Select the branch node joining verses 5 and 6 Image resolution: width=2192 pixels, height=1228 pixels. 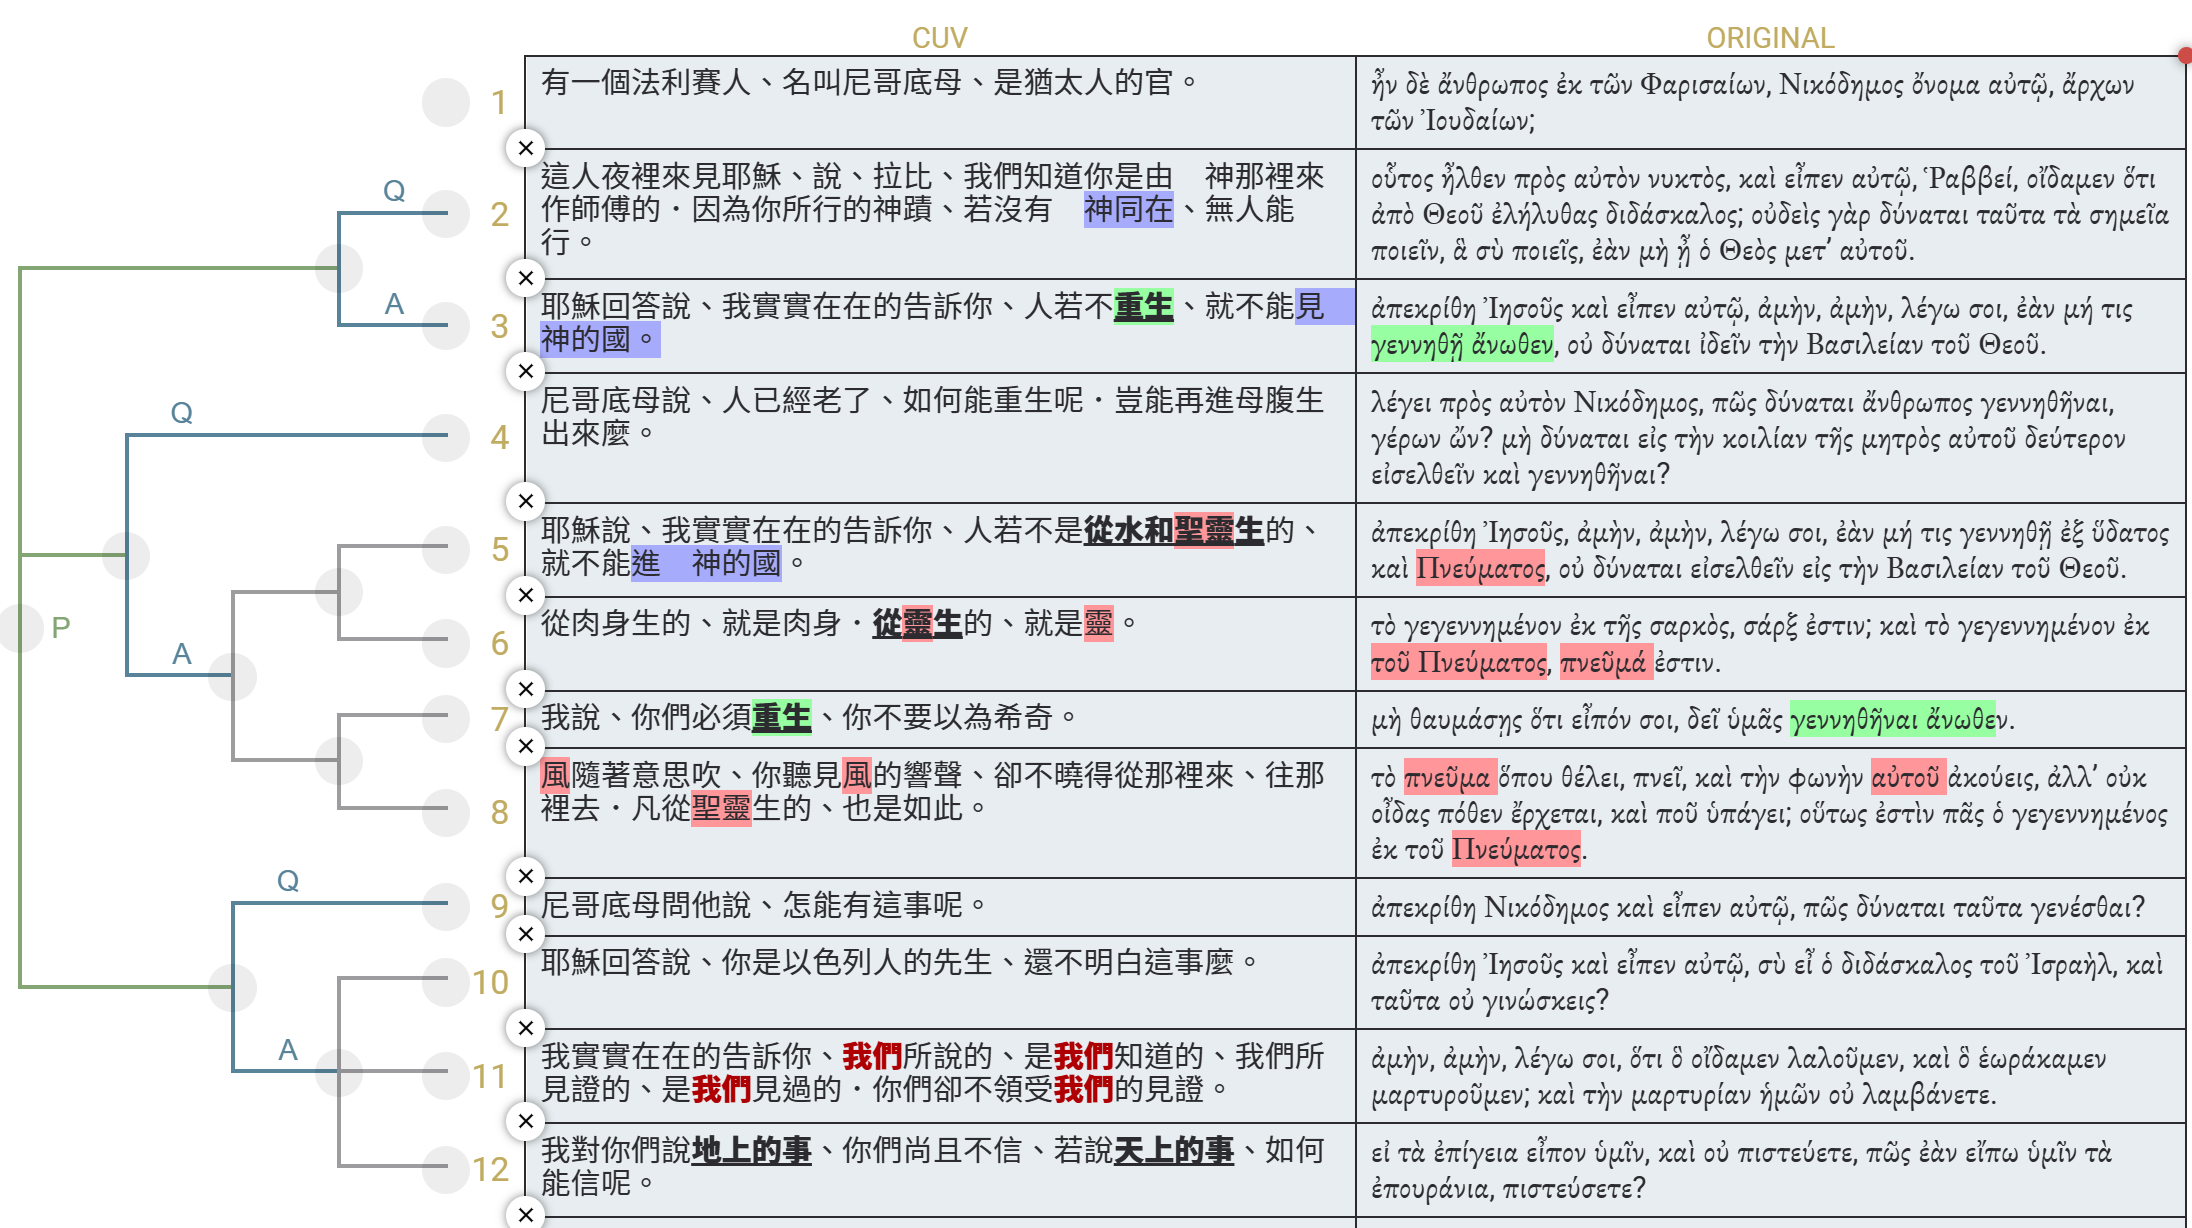(x=339, y=592)
